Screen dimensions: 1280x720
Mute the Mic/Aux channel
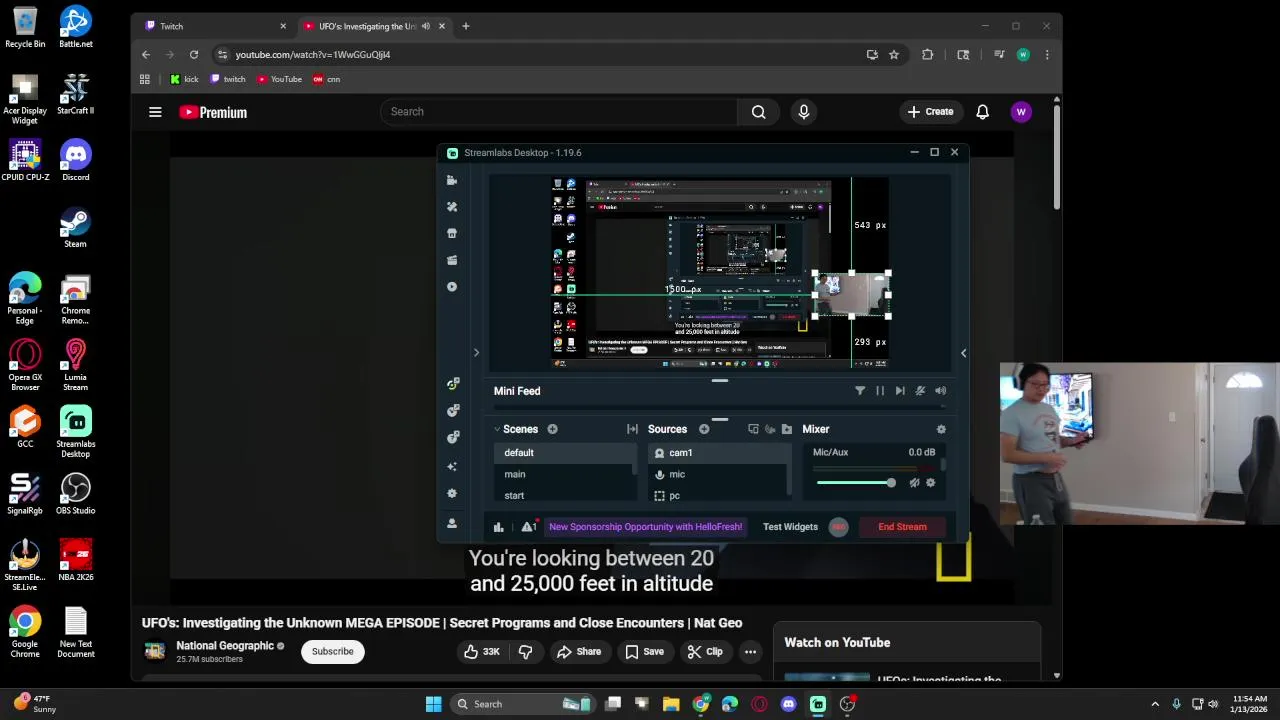[914, 483]
